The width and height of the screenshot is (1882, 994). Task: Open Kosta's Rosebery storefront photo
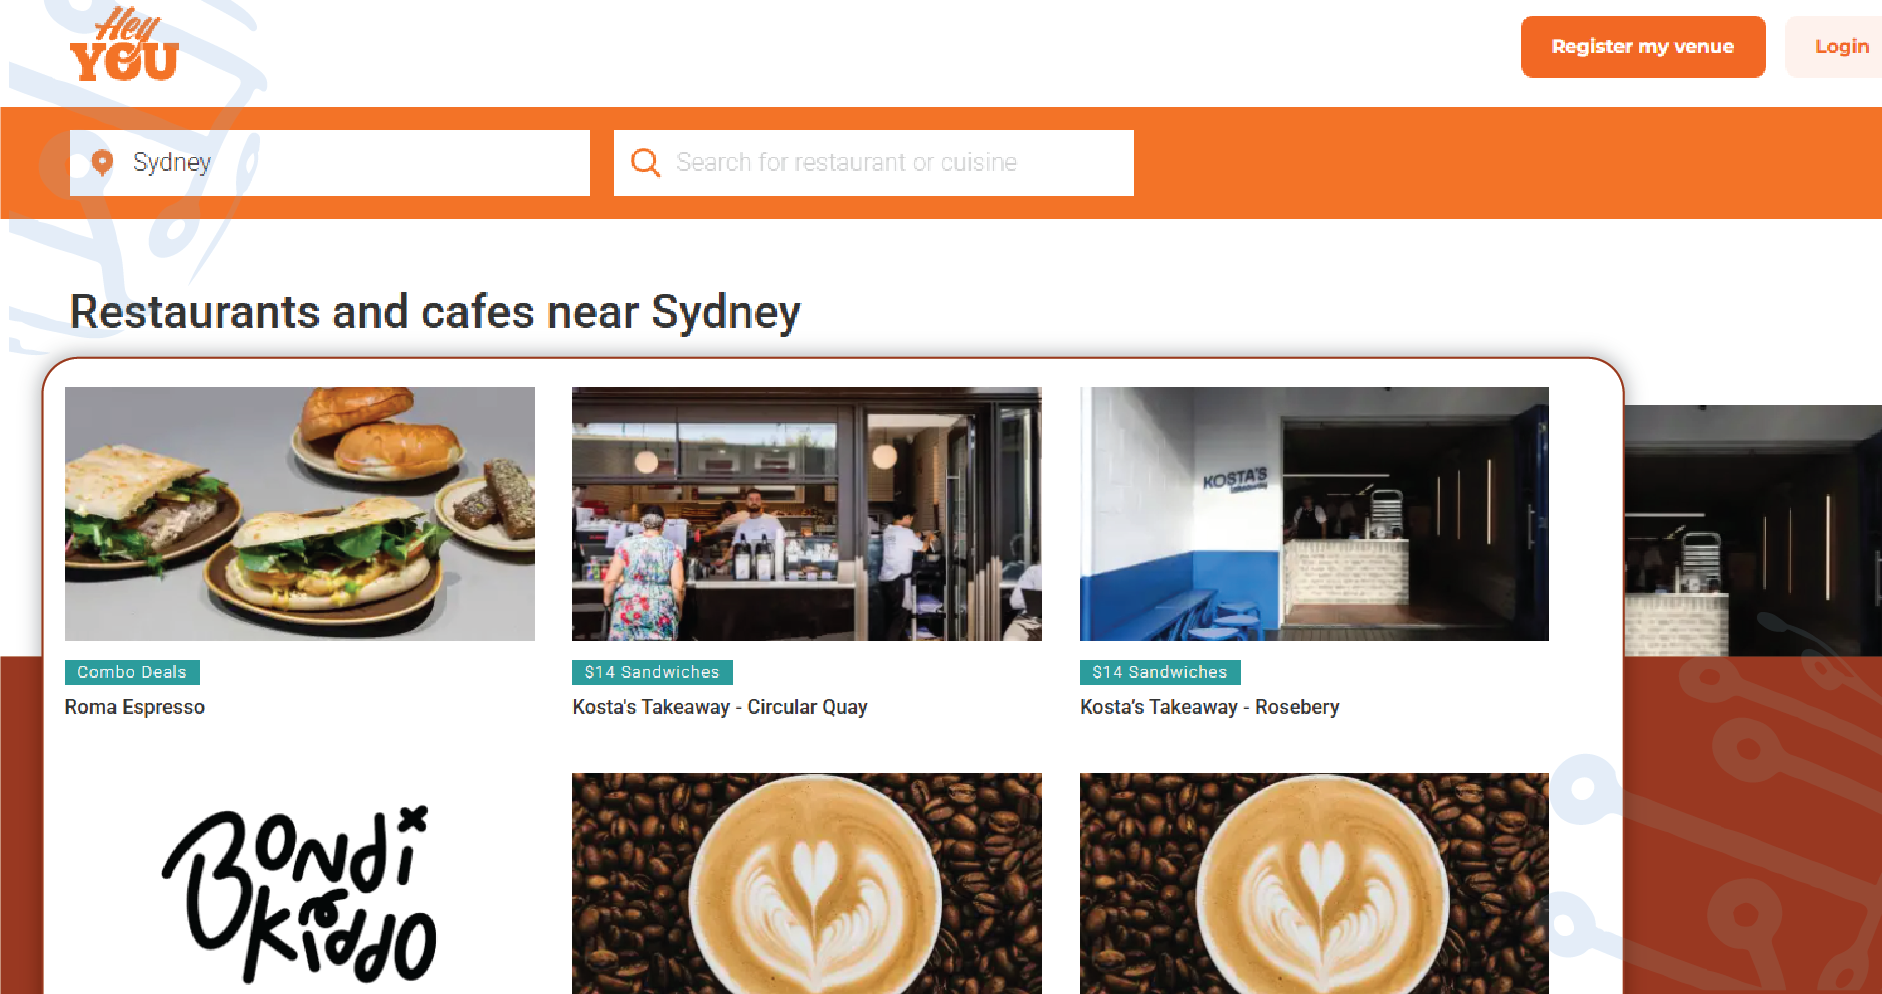point(1314,514)
